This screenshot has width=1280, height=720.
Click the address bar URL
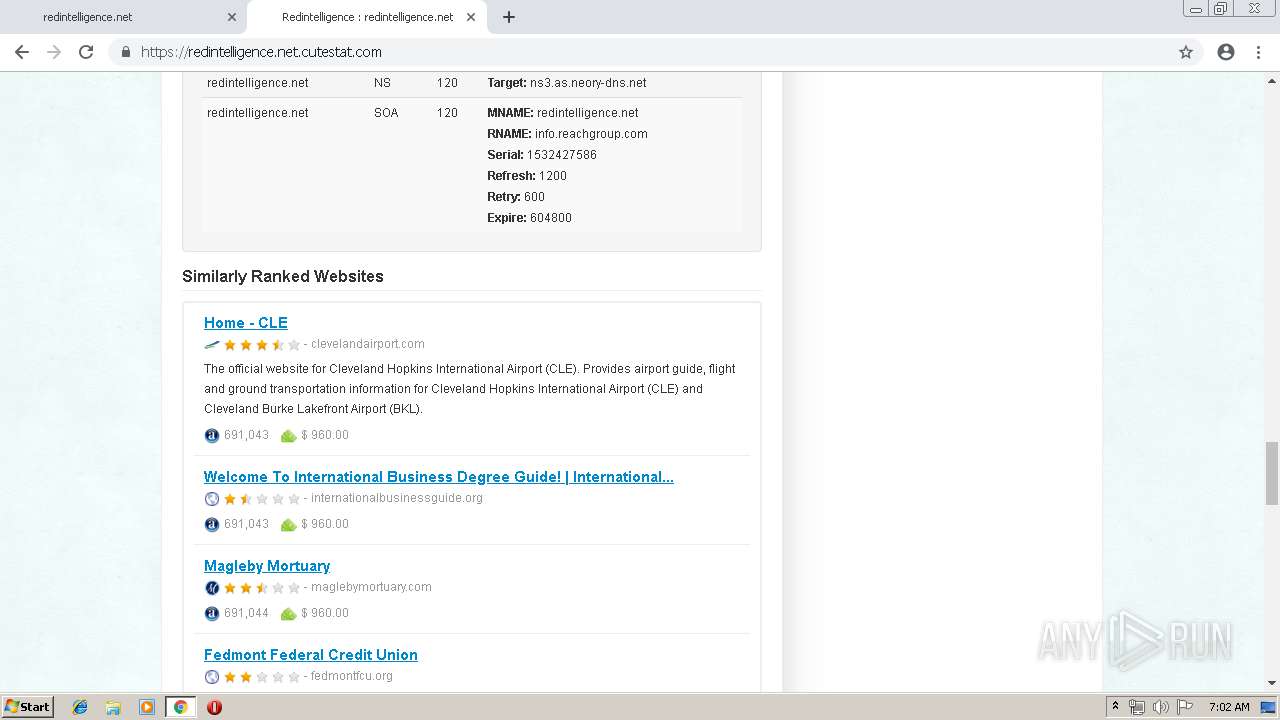(261, 52)
